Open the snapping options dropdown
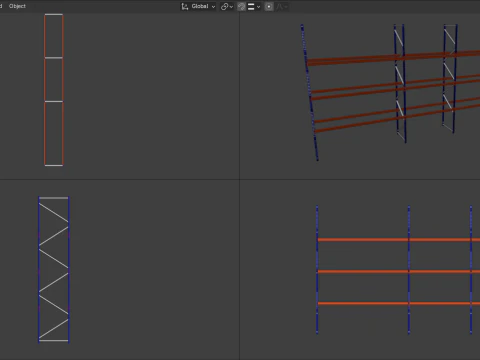Screen dimensions: 480x360 pyautogui.click(x=254, y=6)
